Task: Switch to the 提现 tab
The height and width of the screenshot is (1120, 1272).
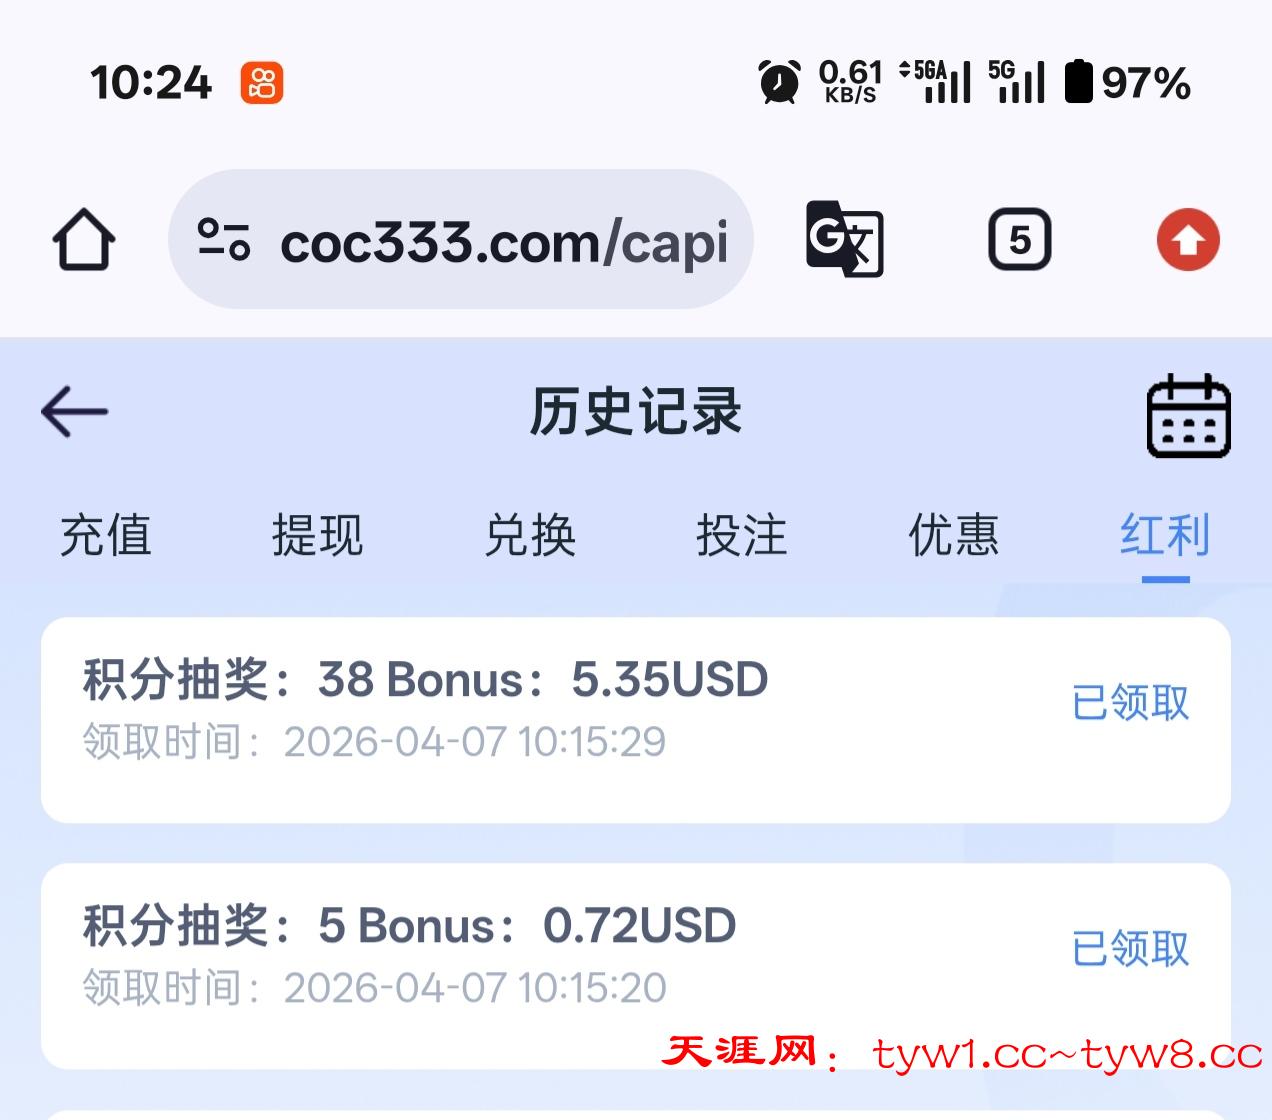Action: click(318, 535)
